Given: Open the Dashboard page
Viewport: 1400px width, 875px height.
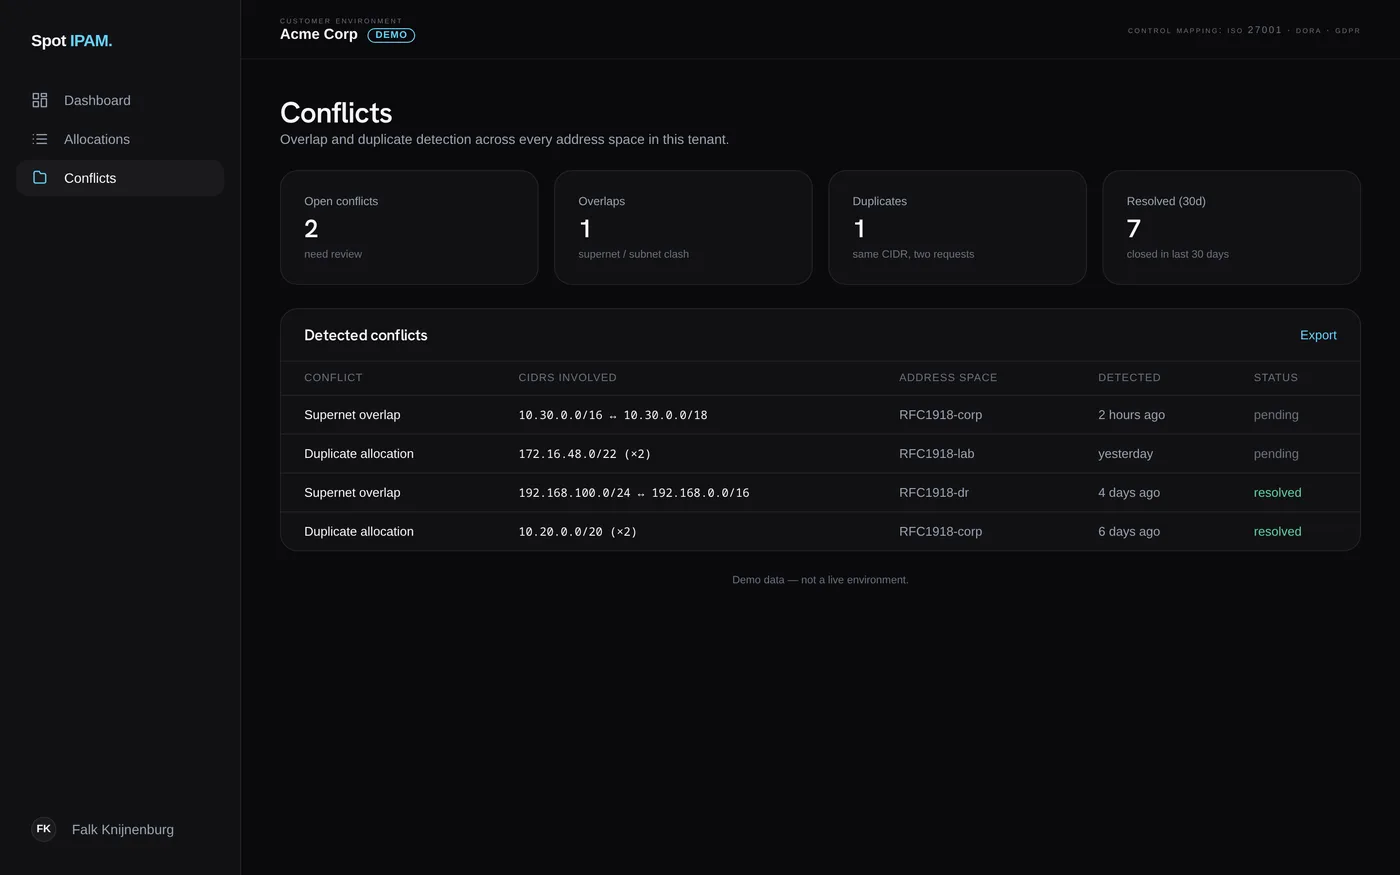Looking at the screenshot, I should click(120, 100).
